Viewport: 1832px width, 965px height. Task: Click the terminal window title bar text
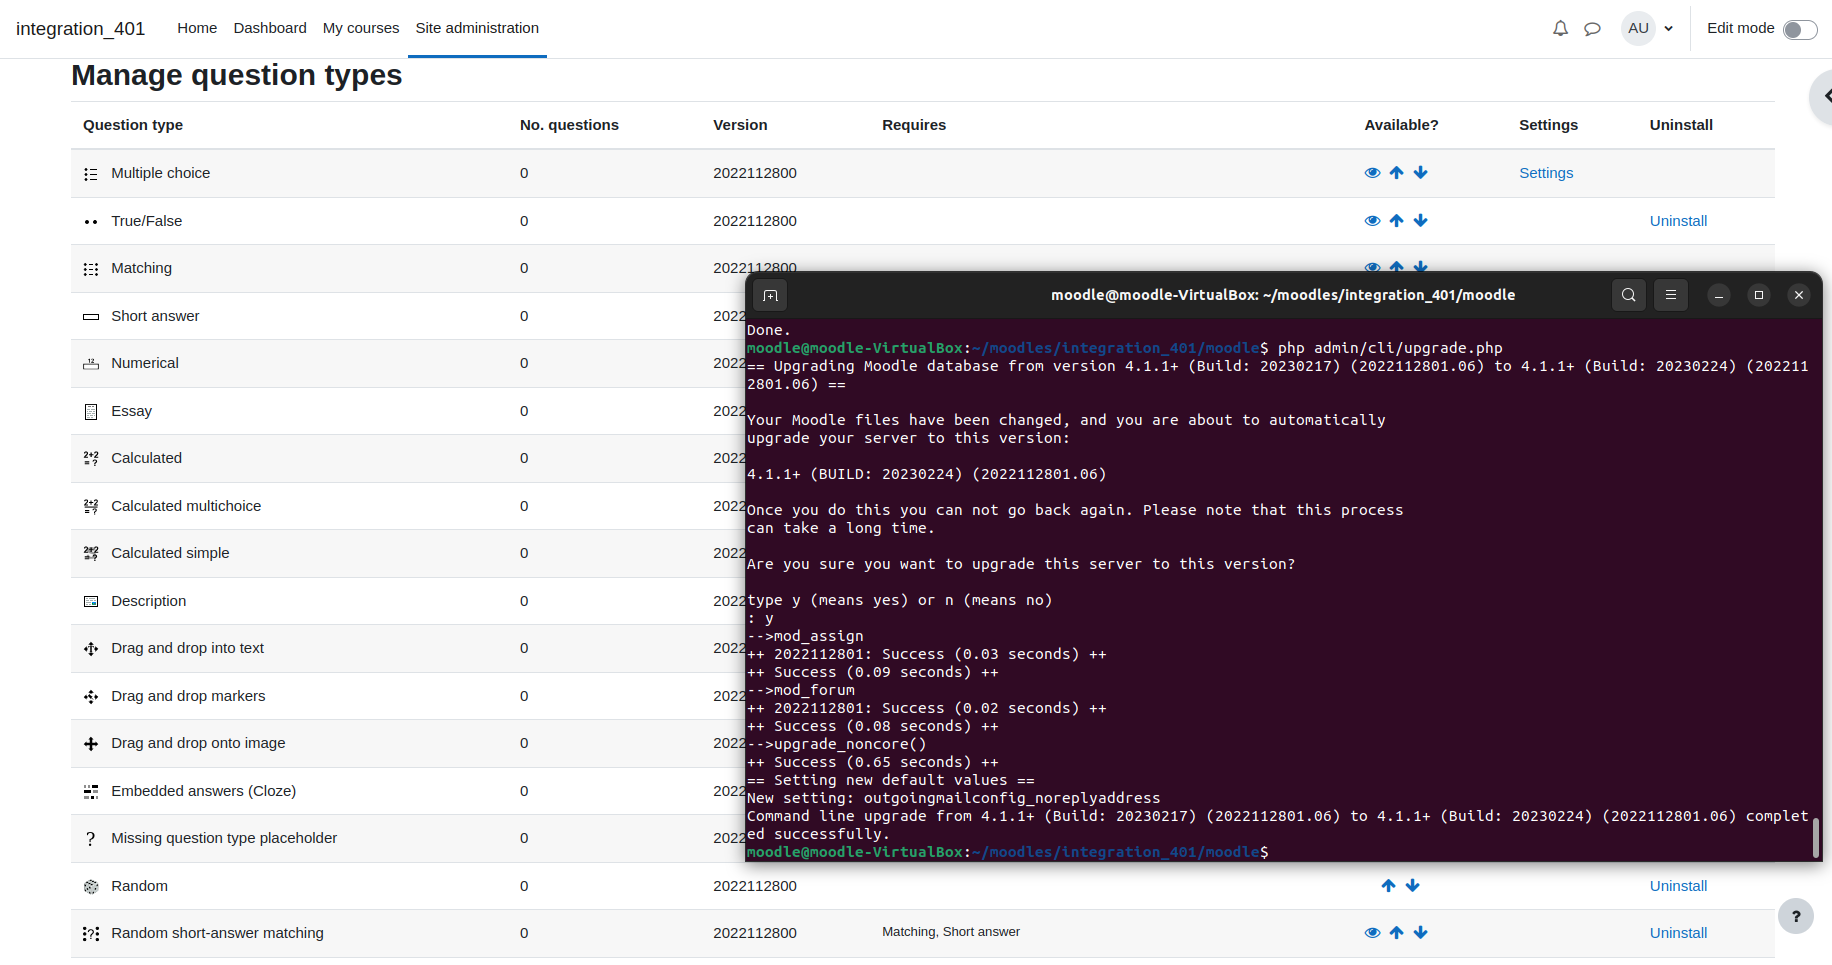pyautogui.click(x=1283, y=295)
